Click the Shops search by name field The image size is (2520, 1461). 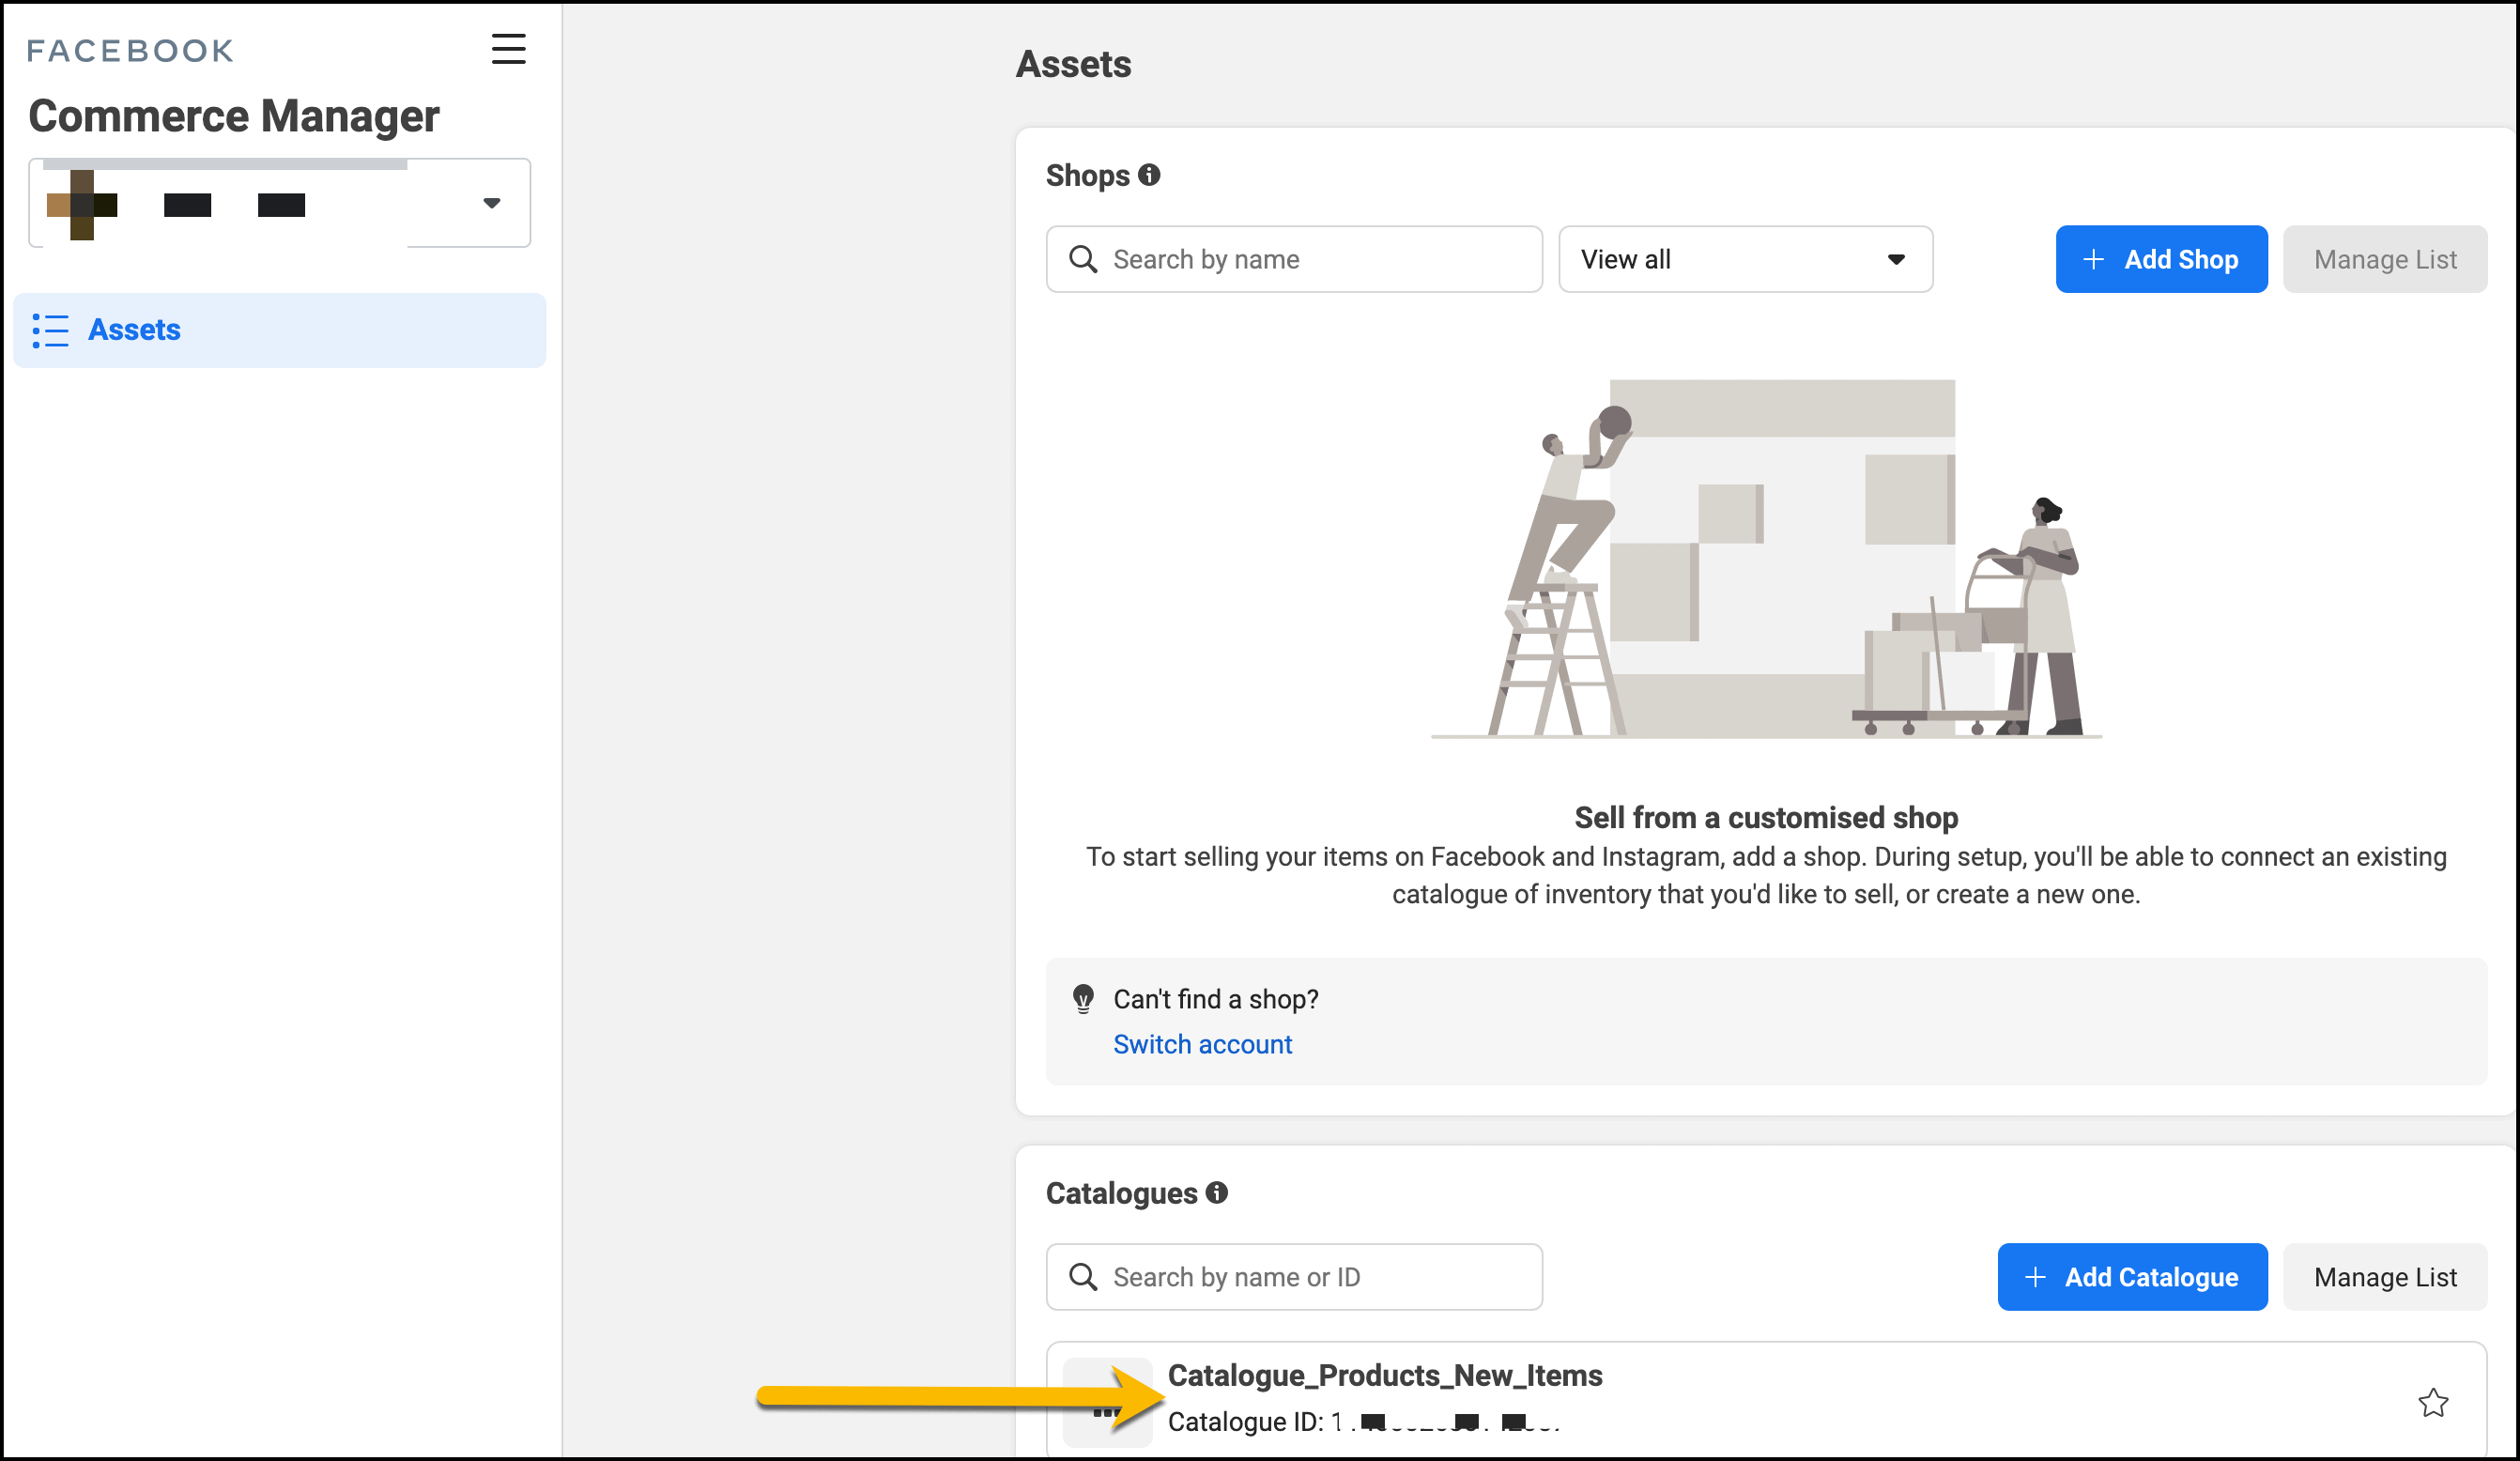(x=1294, y=259)
